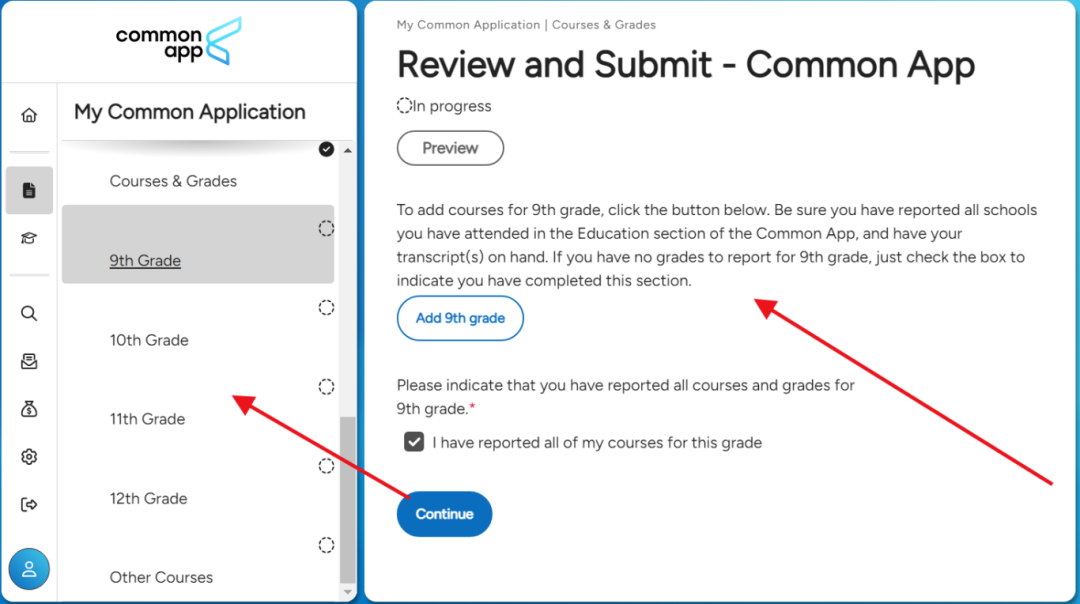
Task: Uncheck 'I have reported all of my courses'
Action: click(x=414, y=442)
